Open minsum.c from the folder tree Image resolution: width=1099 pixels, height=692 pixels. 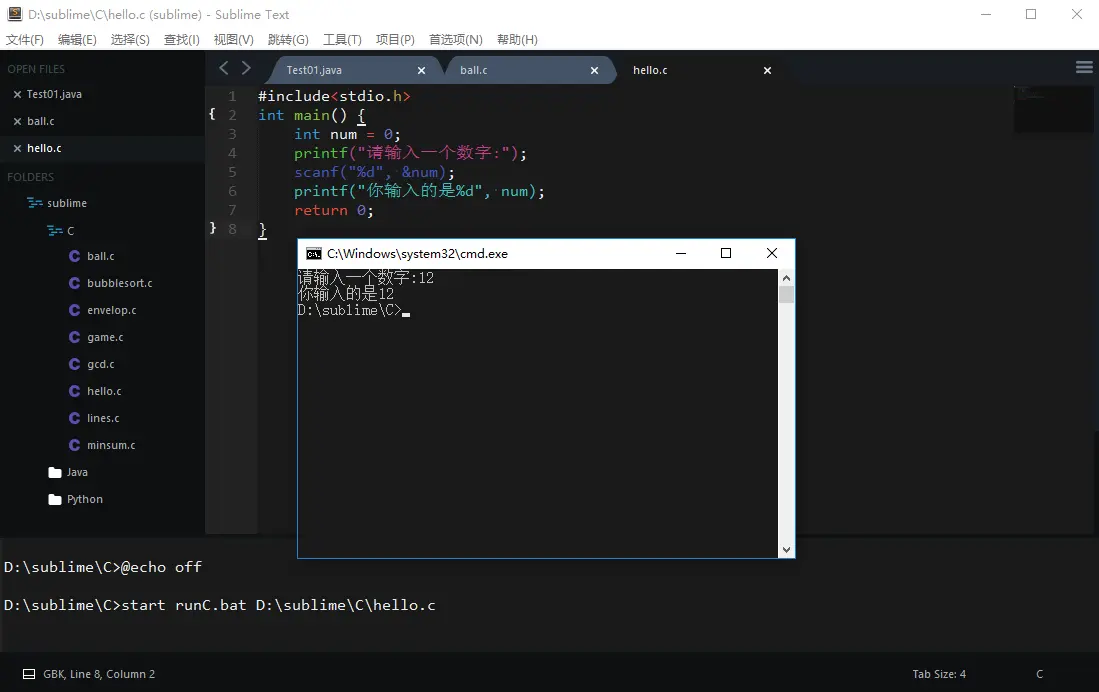(x=111, y=445)
